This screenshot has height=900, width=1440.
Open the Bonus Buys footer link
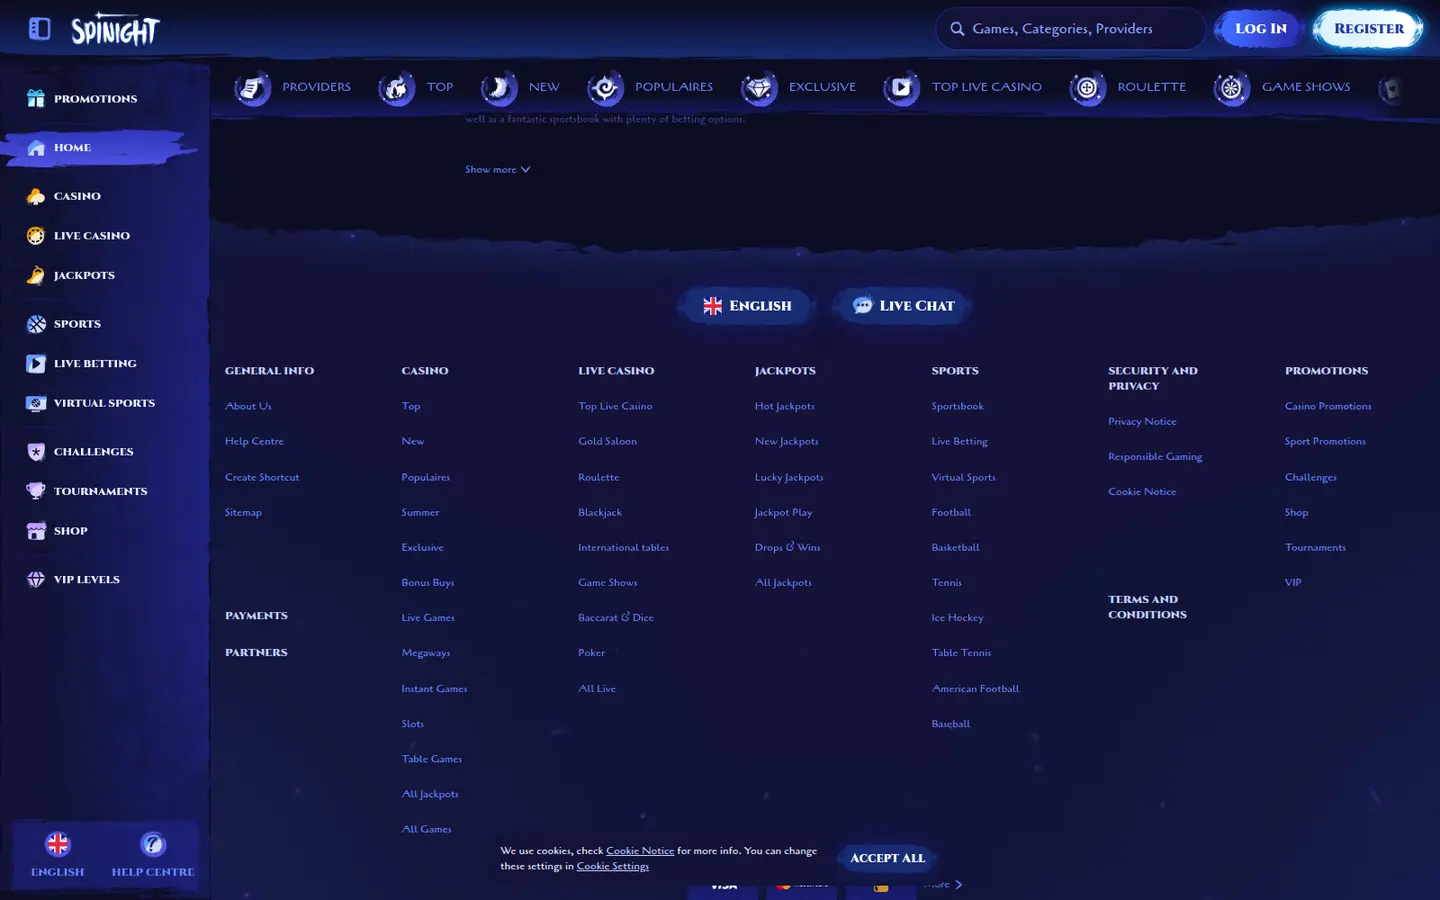point(428,582)
